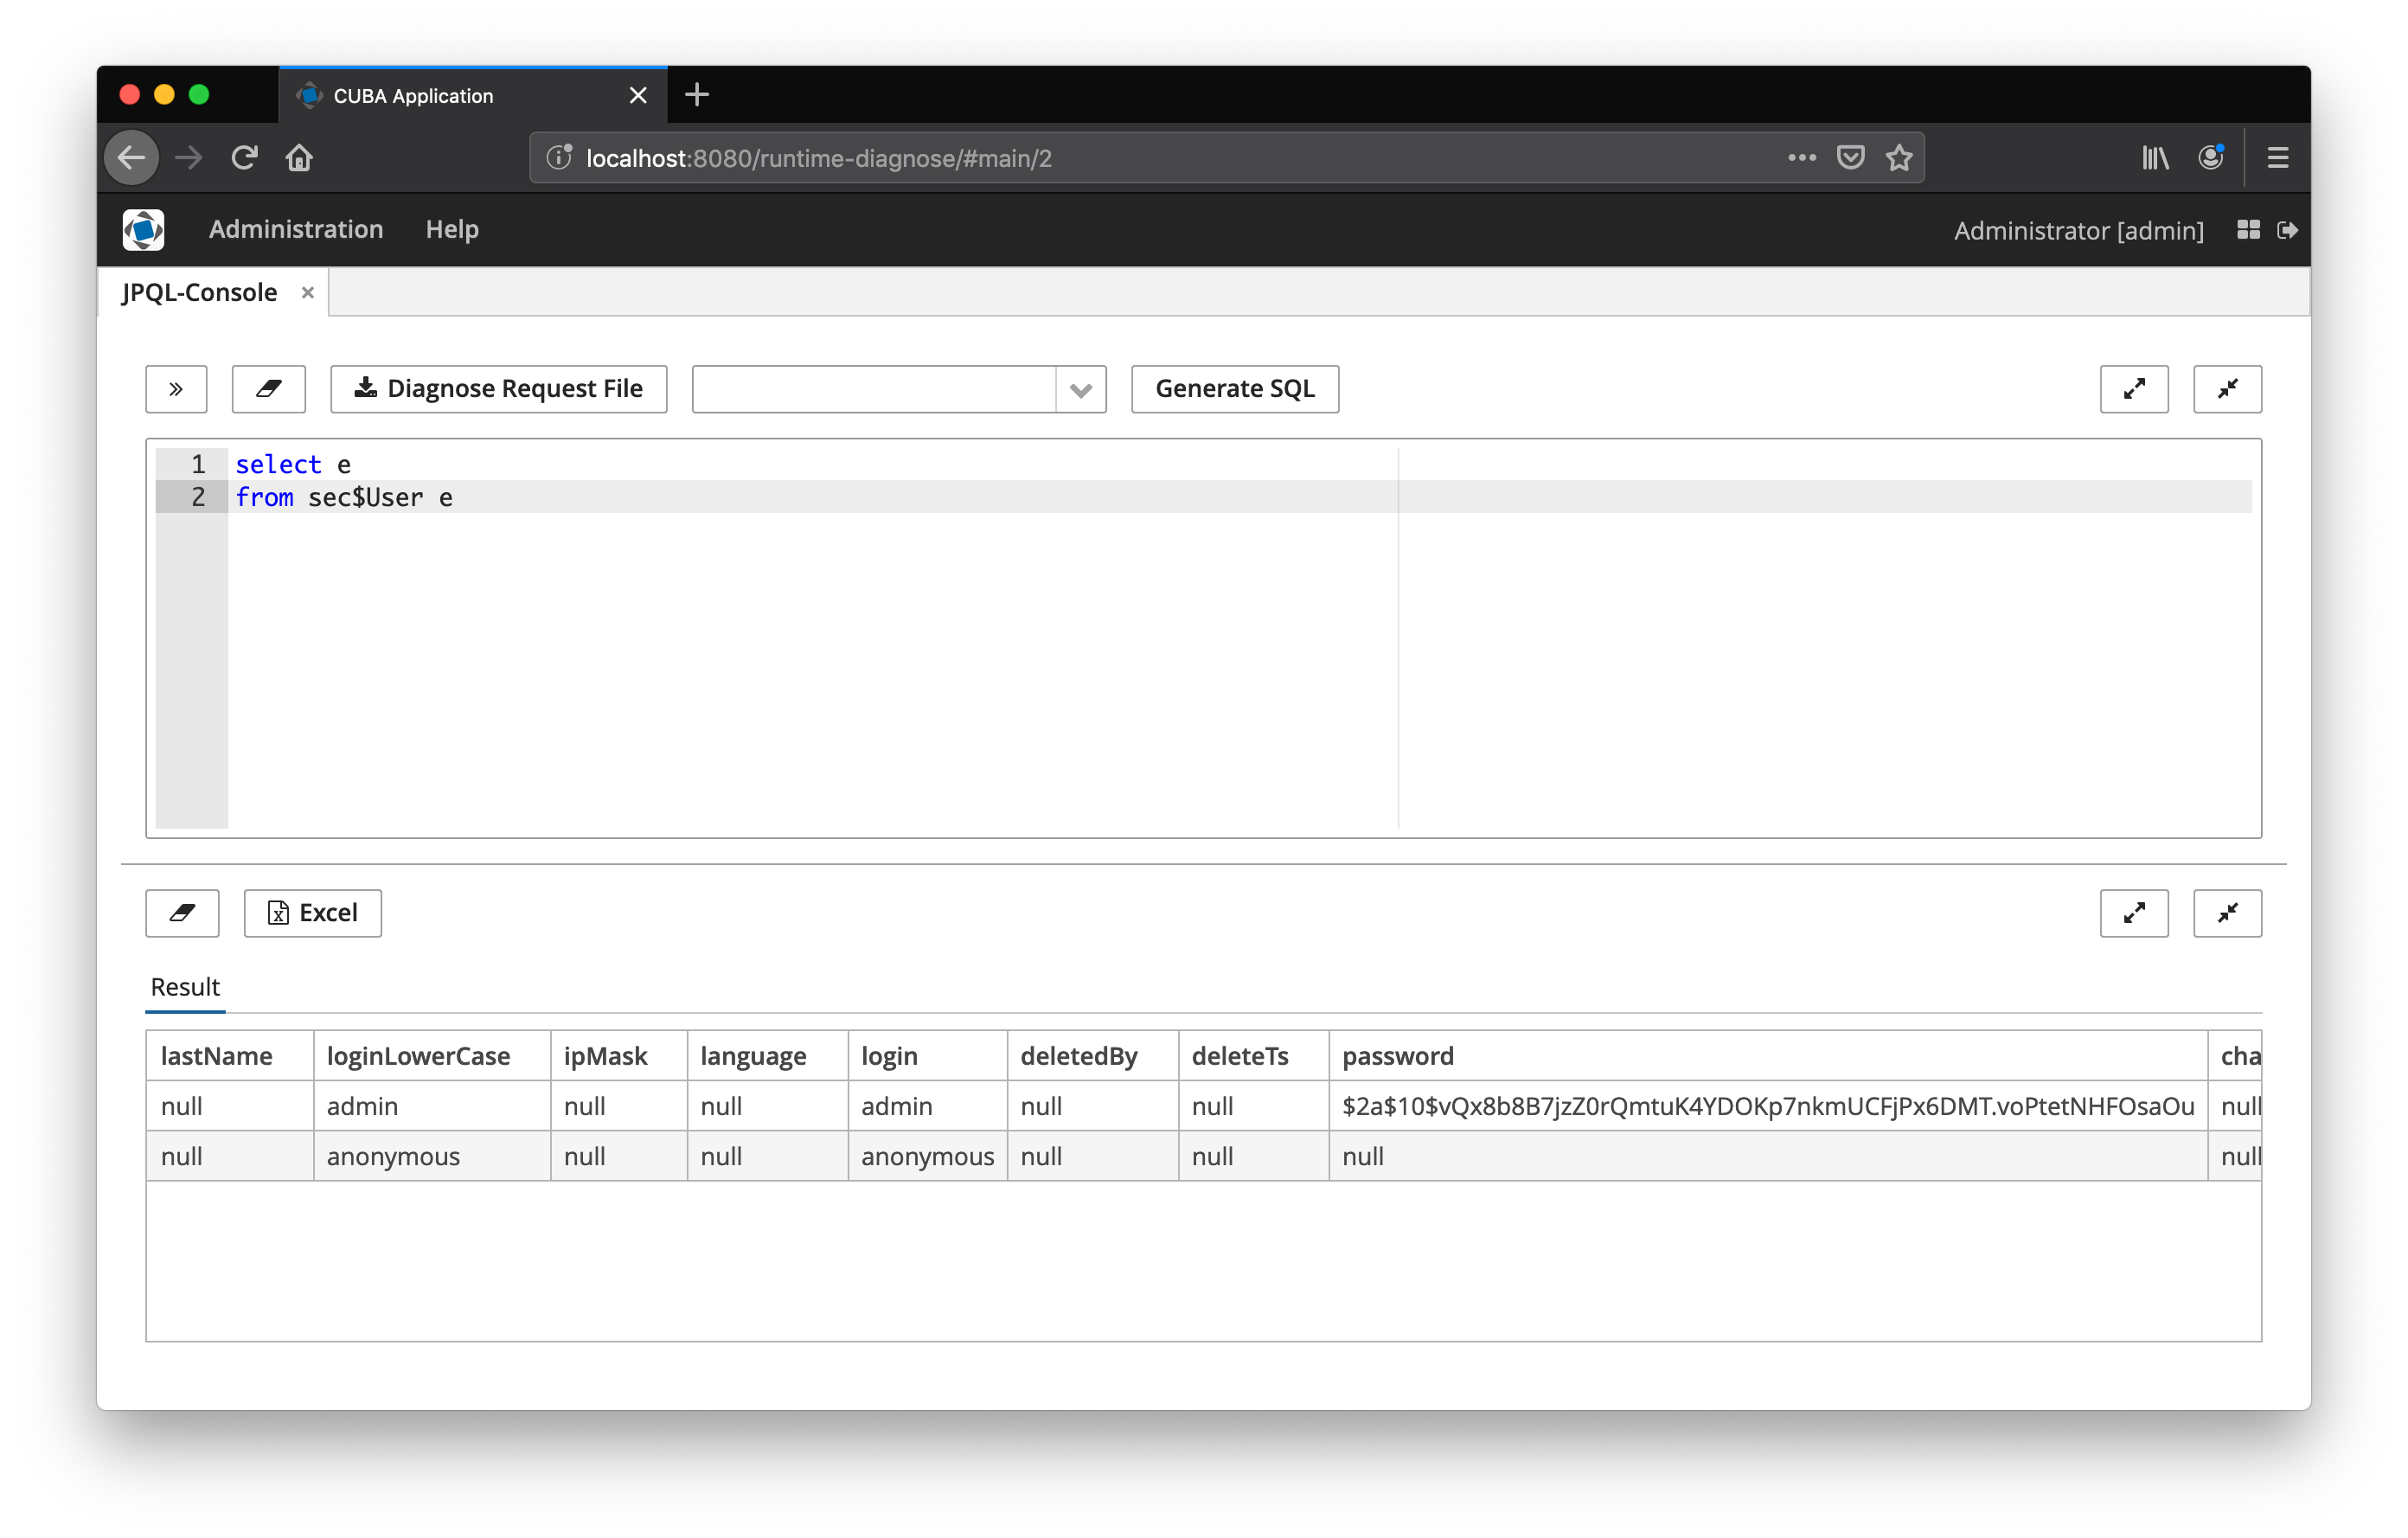Expand the query editor panel
Image resolution: width=2408 pixels, height=1538 pixels.
click(x=2134, y=389)
